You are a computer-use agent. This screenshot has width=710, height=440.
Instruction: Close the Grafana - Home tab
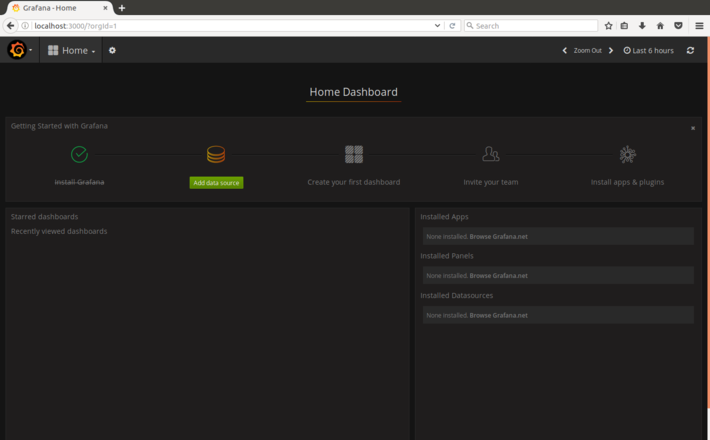(x=105, y=8)
